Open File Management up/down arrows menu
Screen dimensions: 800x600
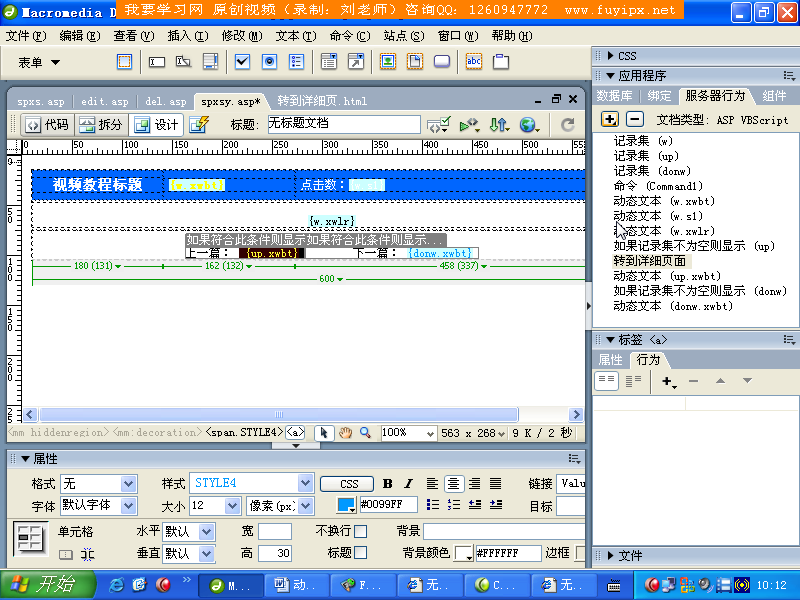click(x=498, y=124)
